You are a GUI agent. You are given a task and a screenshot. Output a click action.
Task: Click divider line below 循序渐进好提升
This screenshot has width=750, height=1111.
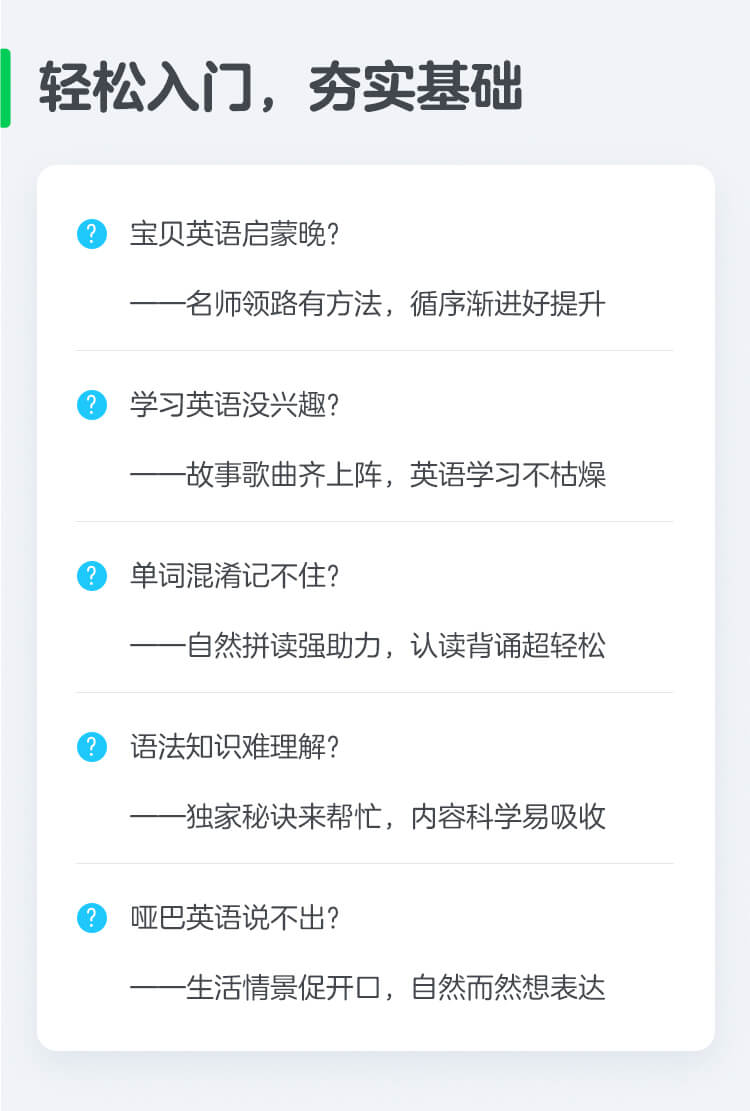point(374,350)
